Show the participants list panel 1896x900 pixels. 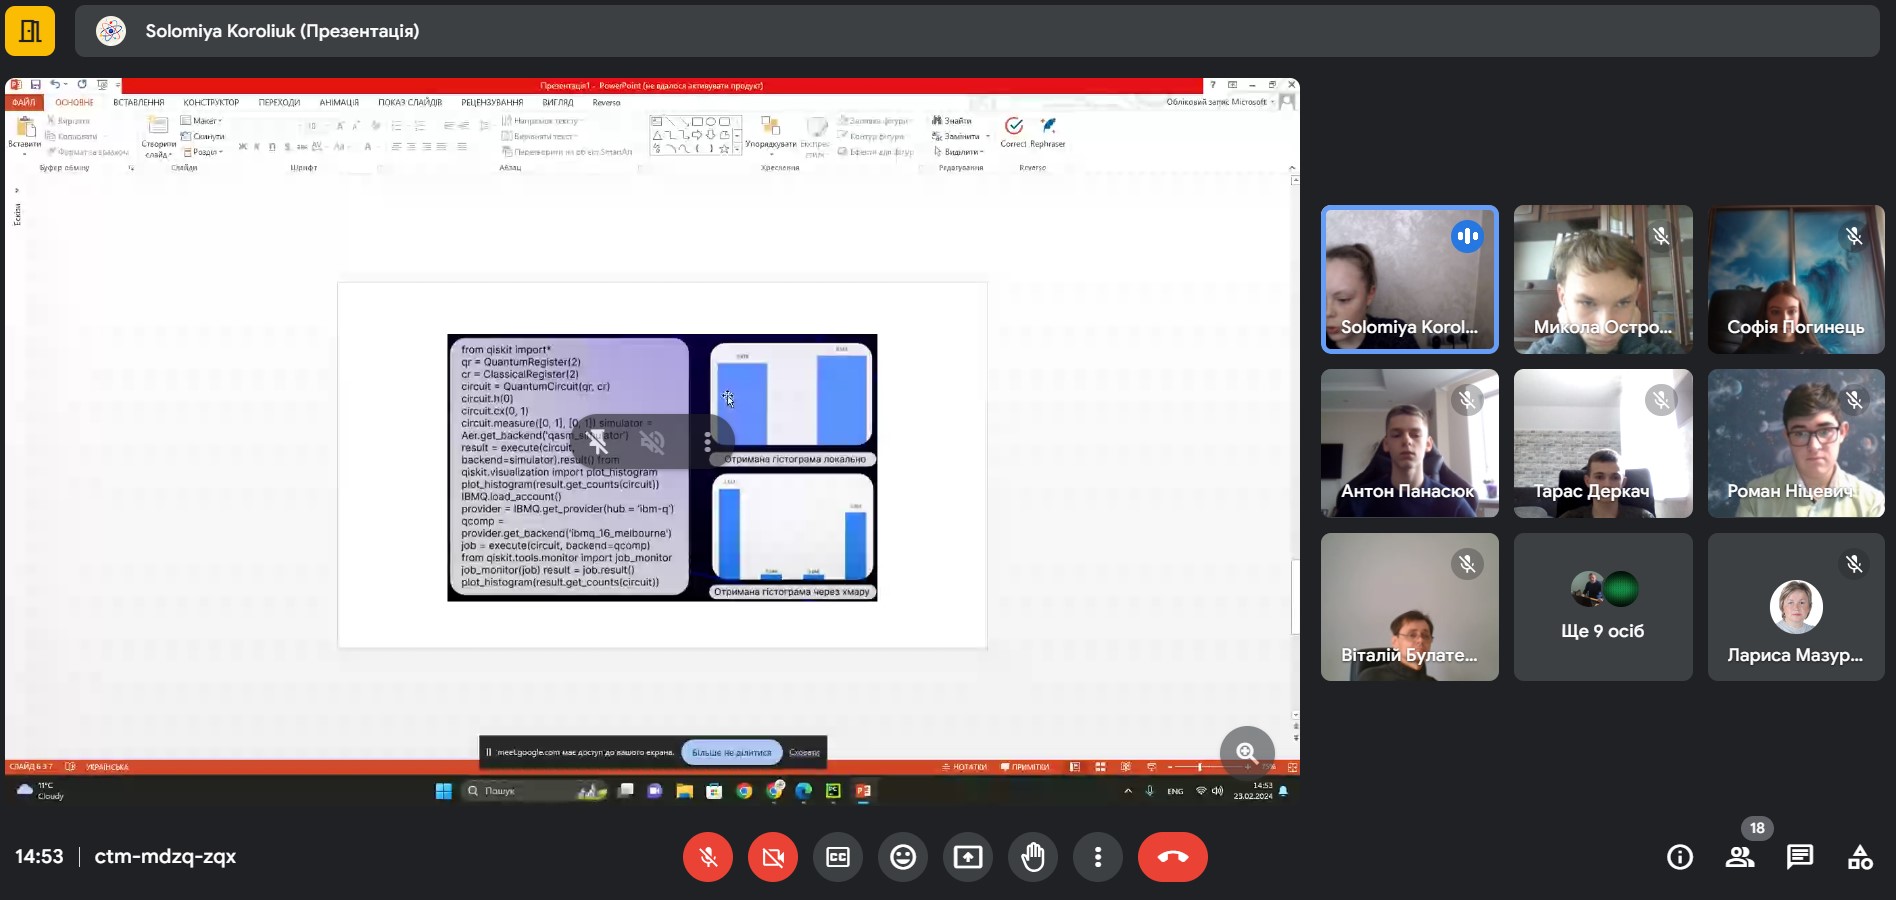tap(1740, 857)
